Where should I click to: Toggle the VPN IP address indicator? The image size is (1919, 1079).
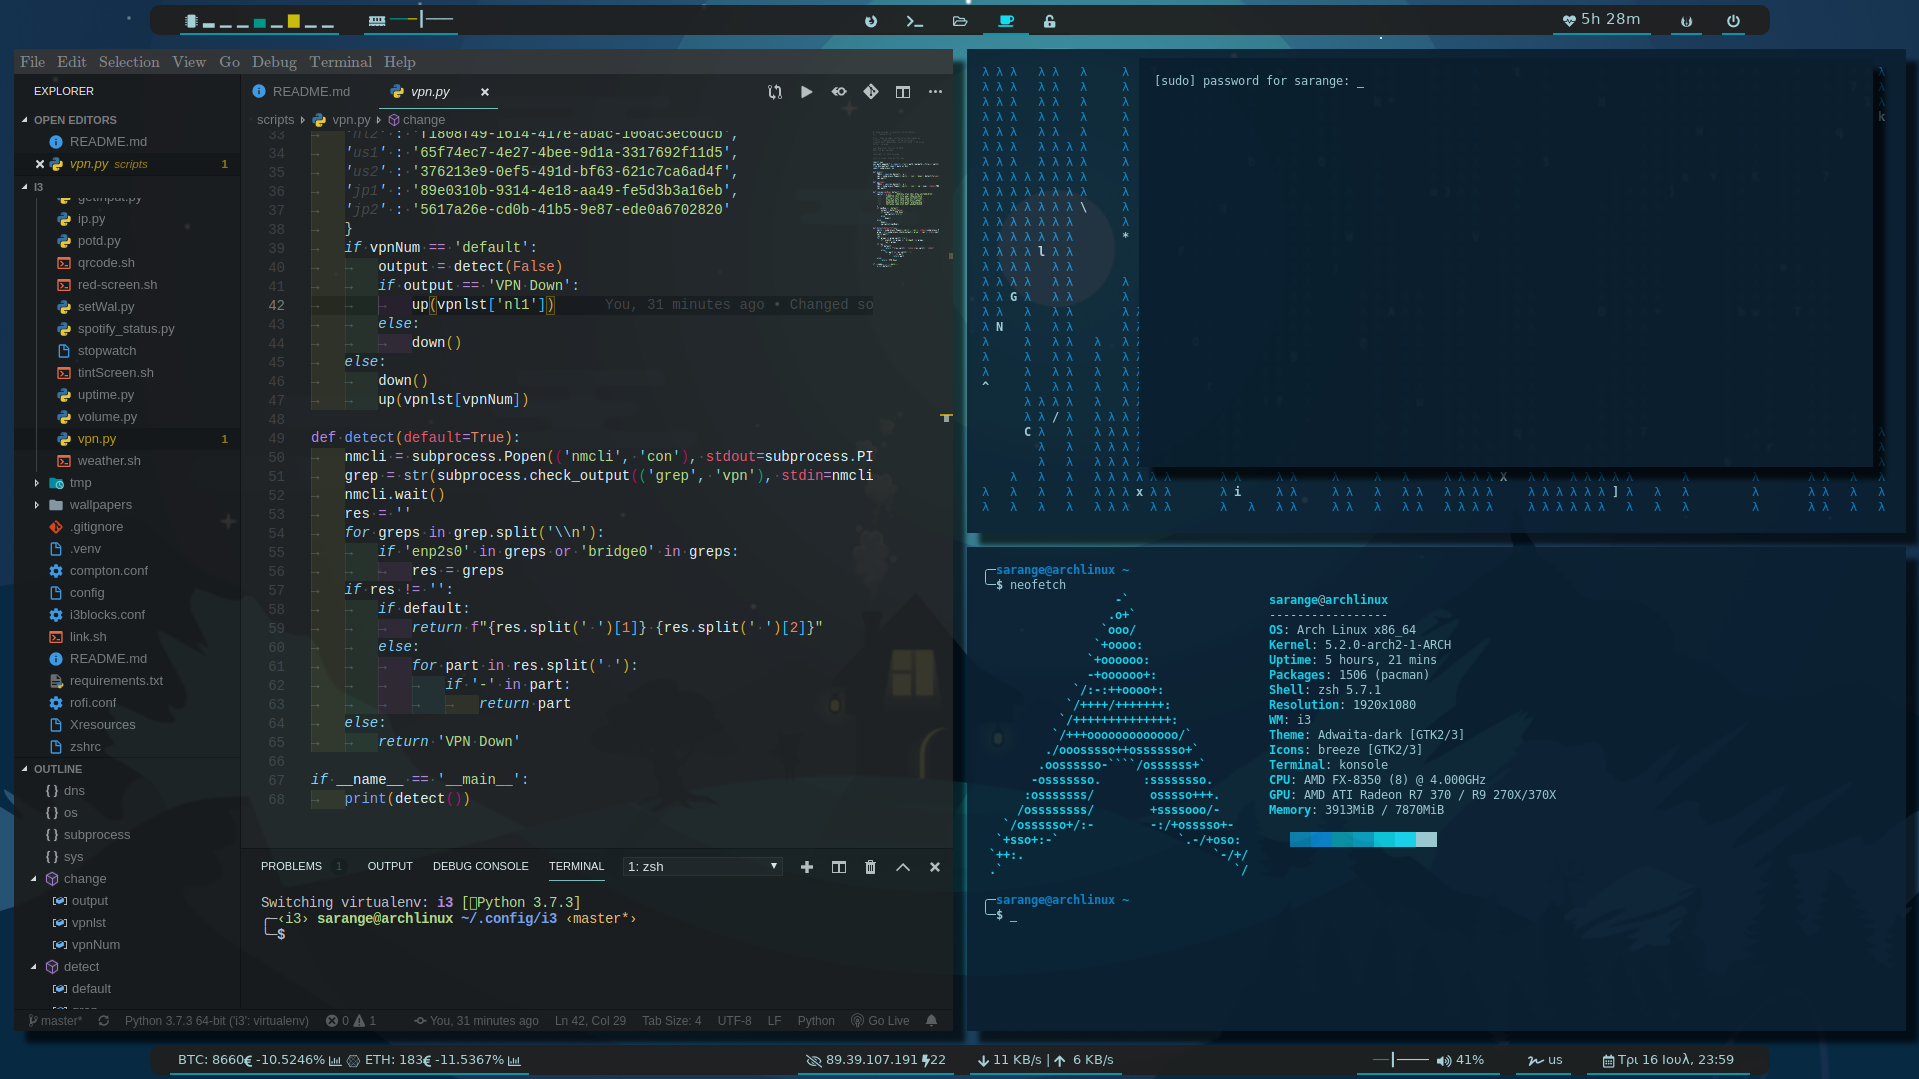click(875, 1060)
